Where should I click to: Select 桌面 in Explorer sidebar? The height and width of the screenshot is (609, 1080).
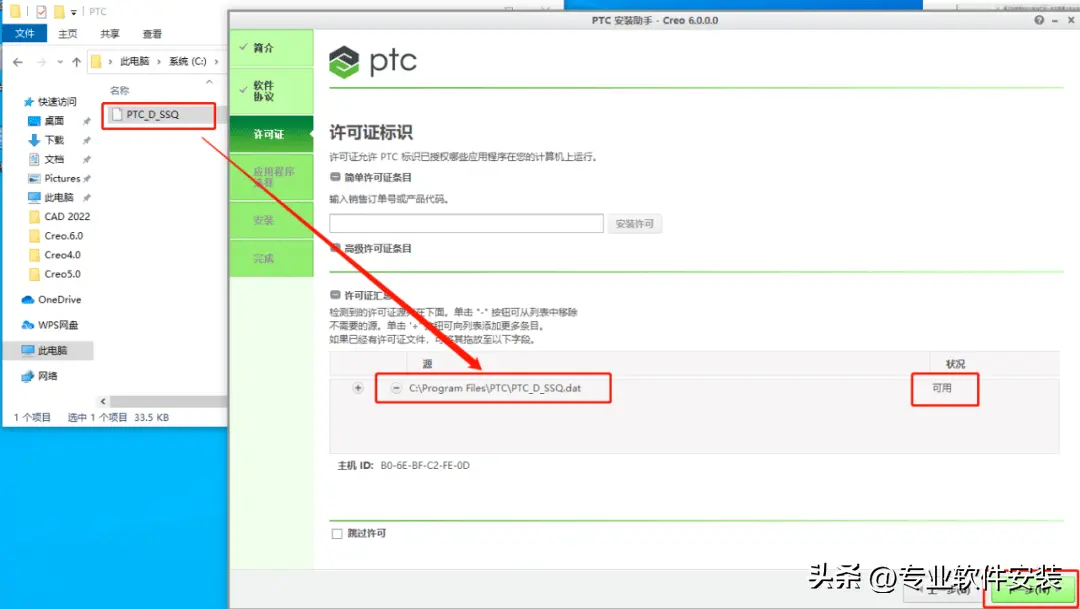coord(46,121)
